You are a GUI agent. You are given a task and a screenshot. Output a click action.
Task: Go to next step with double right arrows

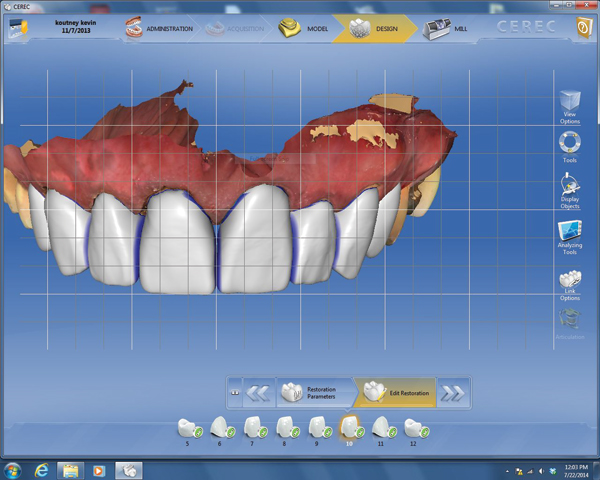click(x=452, y=393)
